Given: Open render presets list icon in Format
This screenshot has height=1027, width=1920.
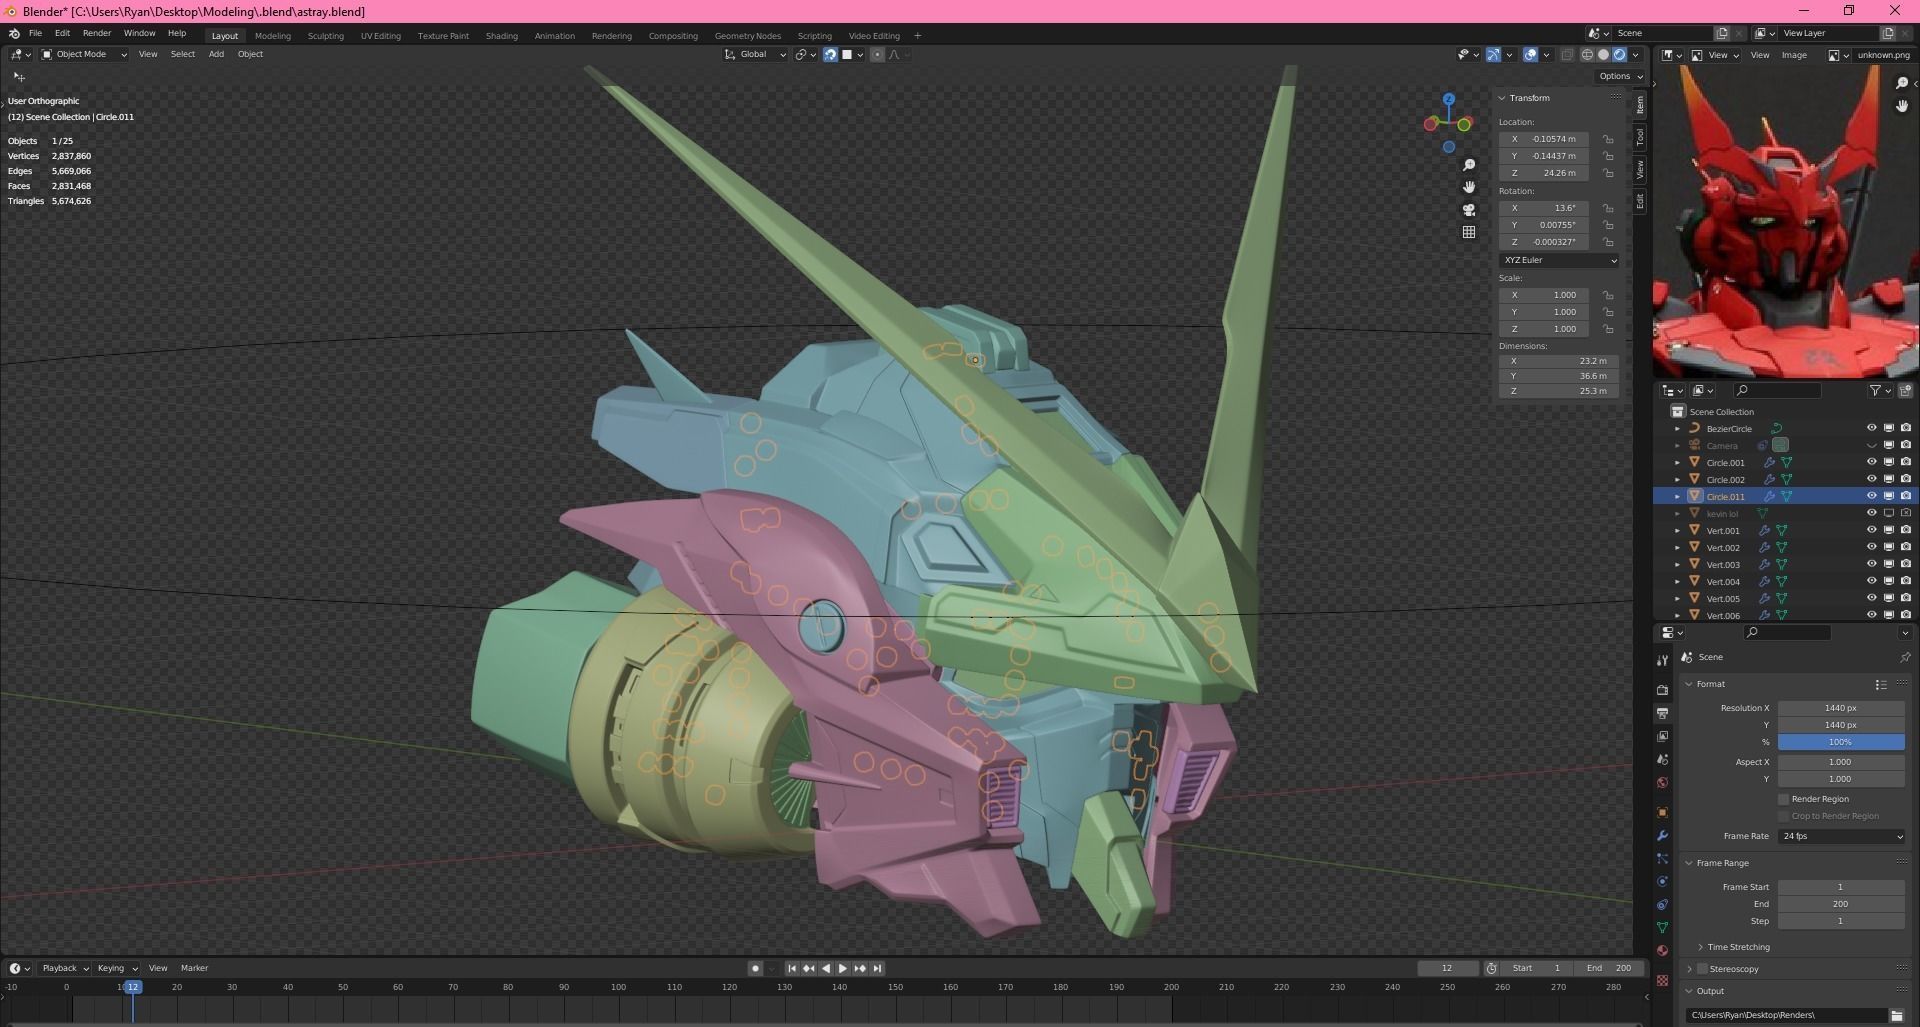Looking at the screenshot, I should [x=1880, y=684].
